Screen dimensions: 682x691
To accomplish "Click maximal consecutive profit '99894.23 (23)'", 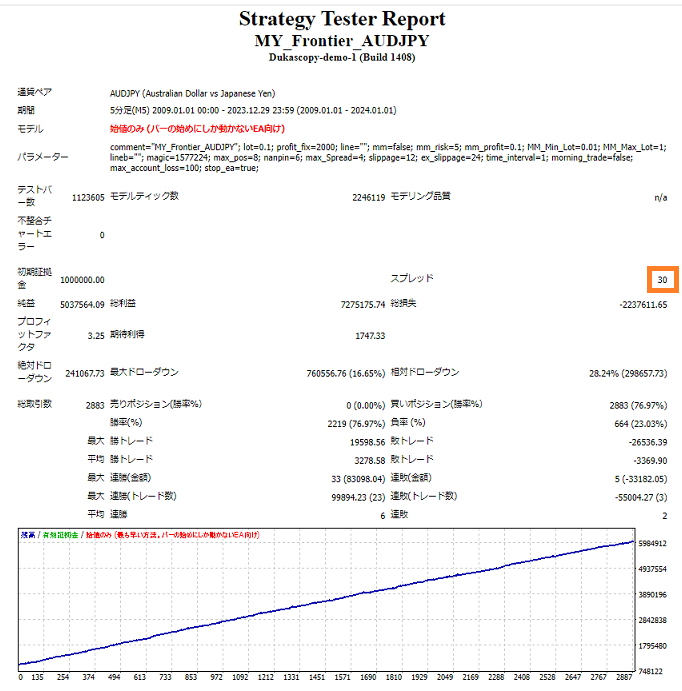I will 358,498.
